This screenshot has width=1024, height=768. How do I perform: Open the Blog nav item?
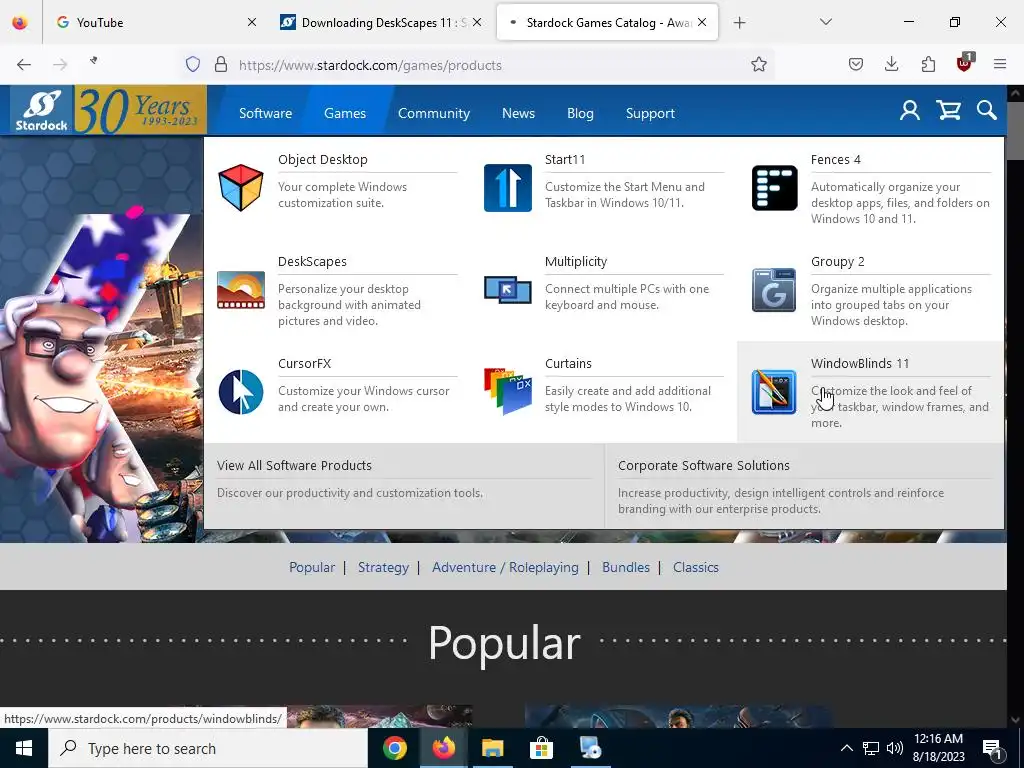[580, 113]
